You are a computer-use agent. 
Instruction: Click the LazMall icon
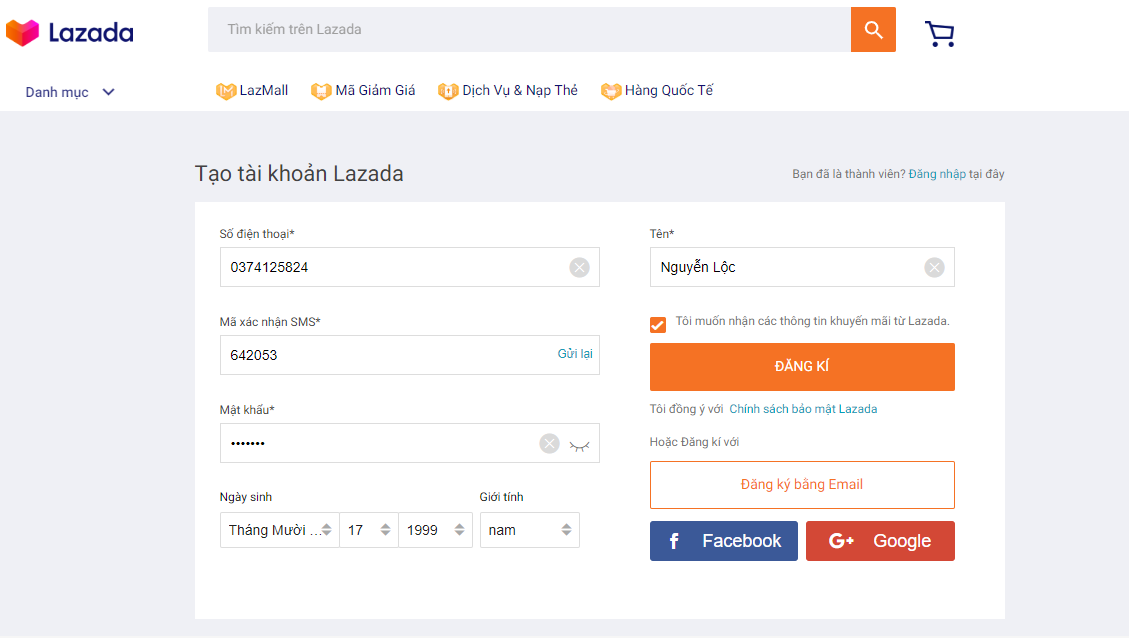[x=226, y=91]
